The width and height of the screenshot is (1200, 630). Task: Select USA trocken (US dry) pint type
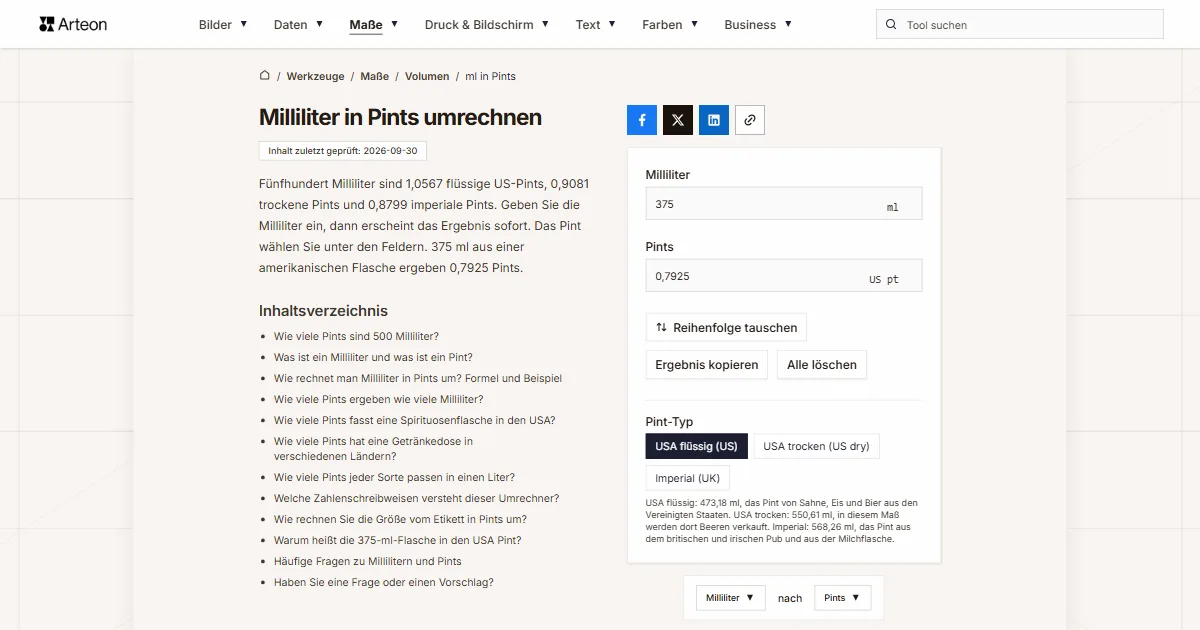(x=816, y=446)
